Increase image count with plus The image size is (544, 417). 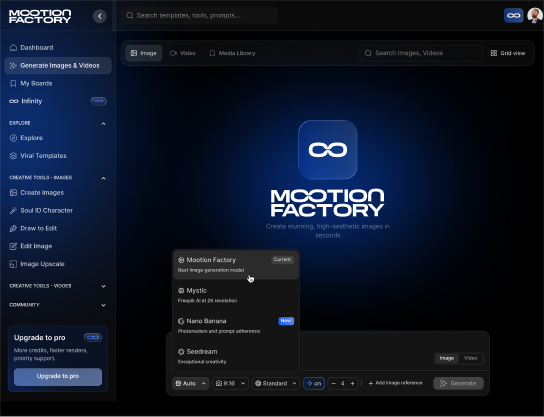pos(352,383)
